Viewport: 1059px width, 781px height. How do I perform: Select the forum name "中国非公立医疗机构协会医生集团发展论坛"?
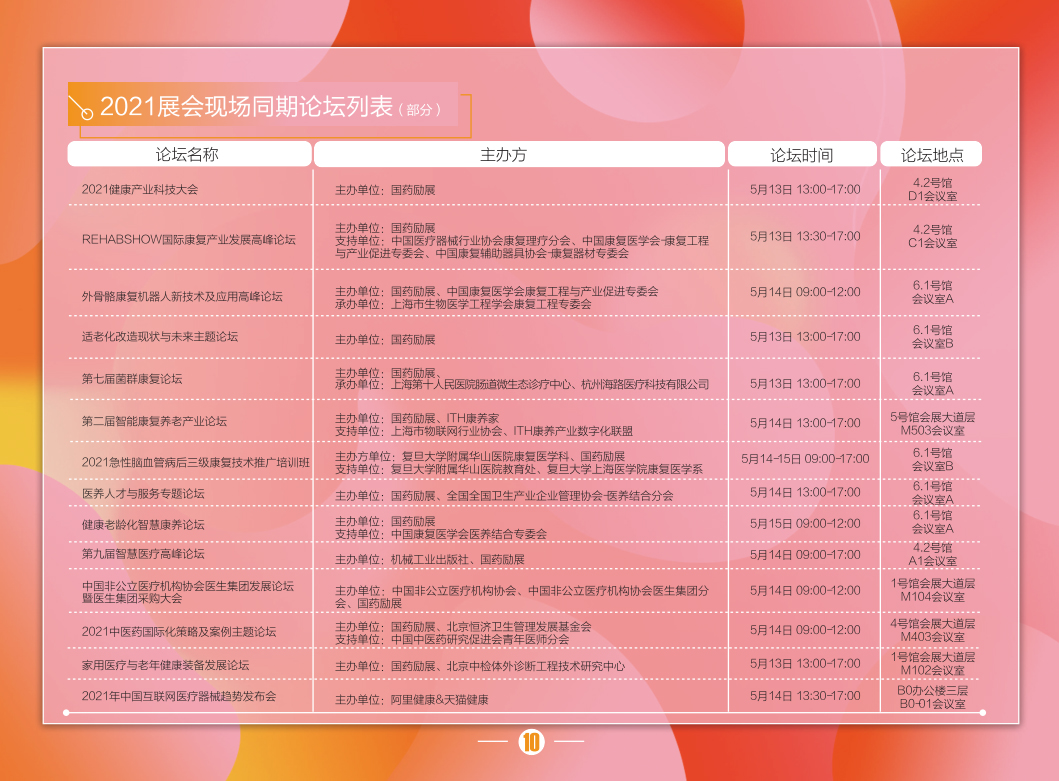click(x=188, y=586)
